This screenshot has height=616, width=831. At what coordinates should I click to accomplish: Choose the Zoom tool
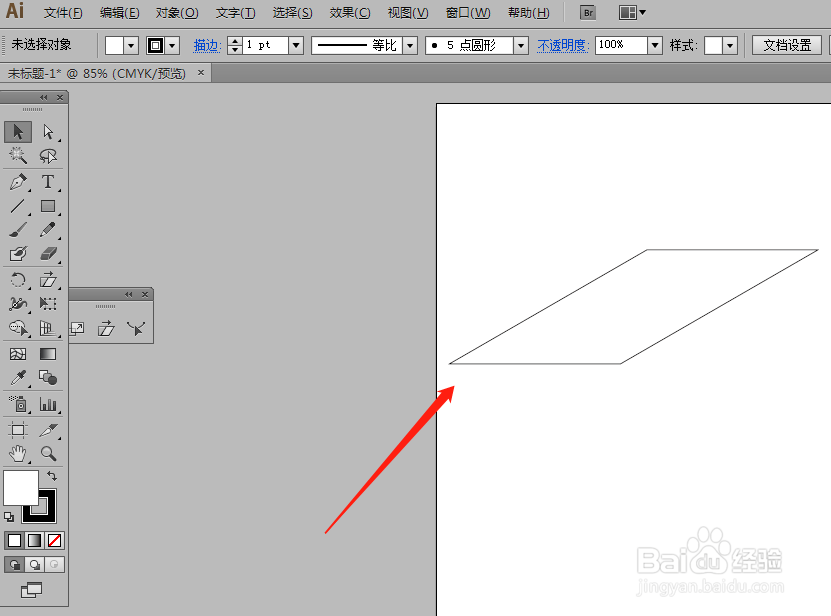click(x=48, y=454)
